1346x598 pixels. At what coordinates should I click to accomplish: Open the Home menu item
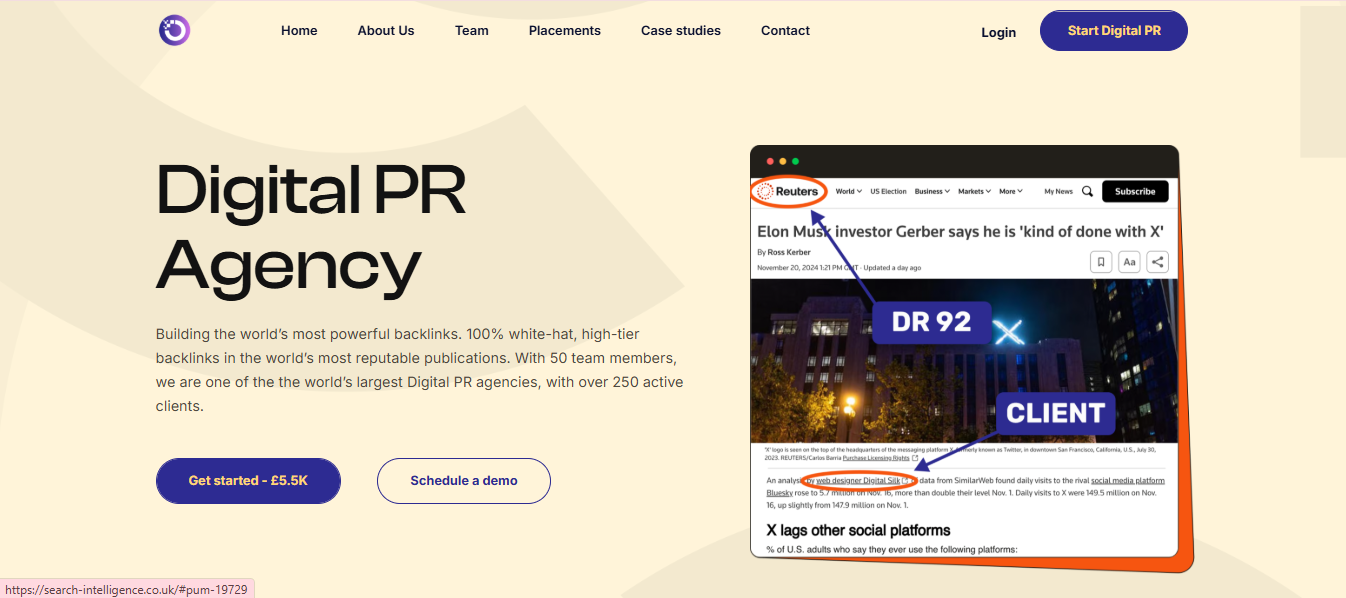point(299,31)
